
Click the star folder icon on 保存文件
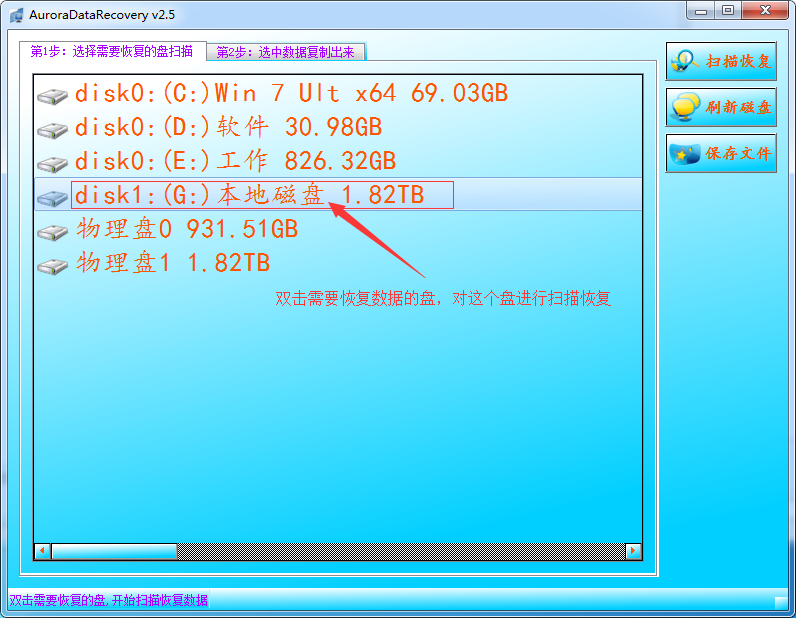click(x=685, y=153)
